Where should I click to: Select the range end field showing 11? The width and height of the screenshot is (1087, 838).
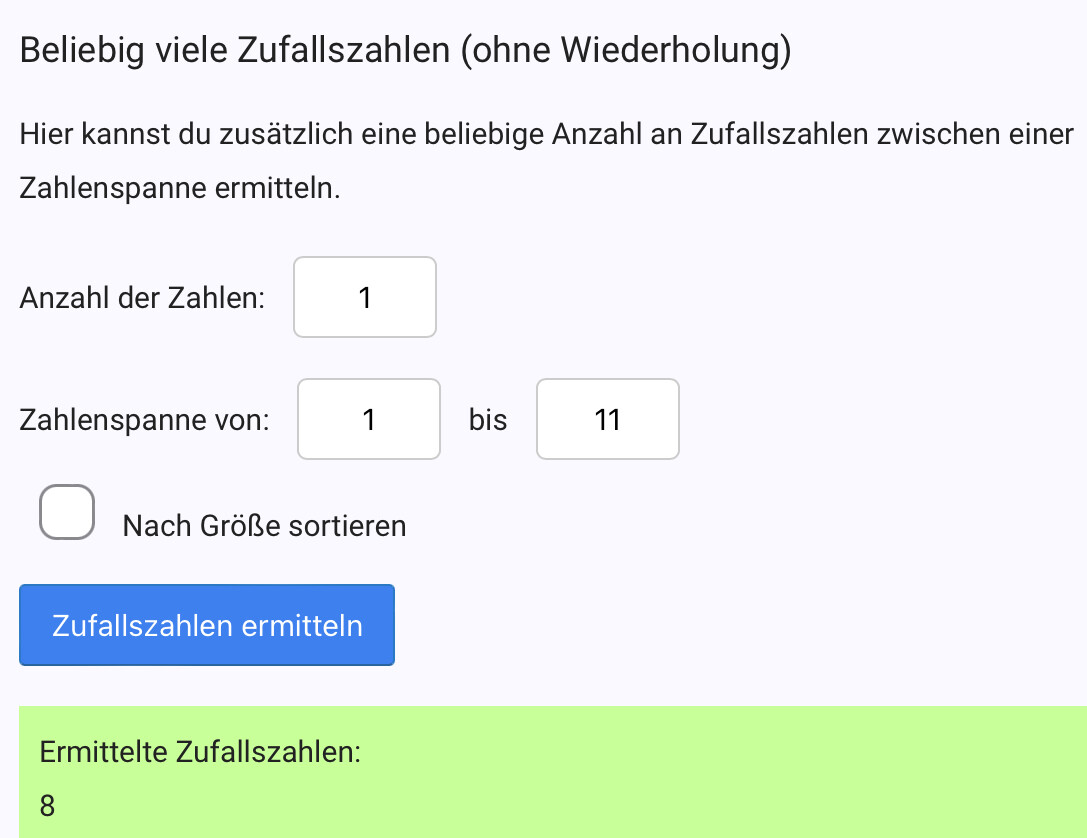point(608,420)
